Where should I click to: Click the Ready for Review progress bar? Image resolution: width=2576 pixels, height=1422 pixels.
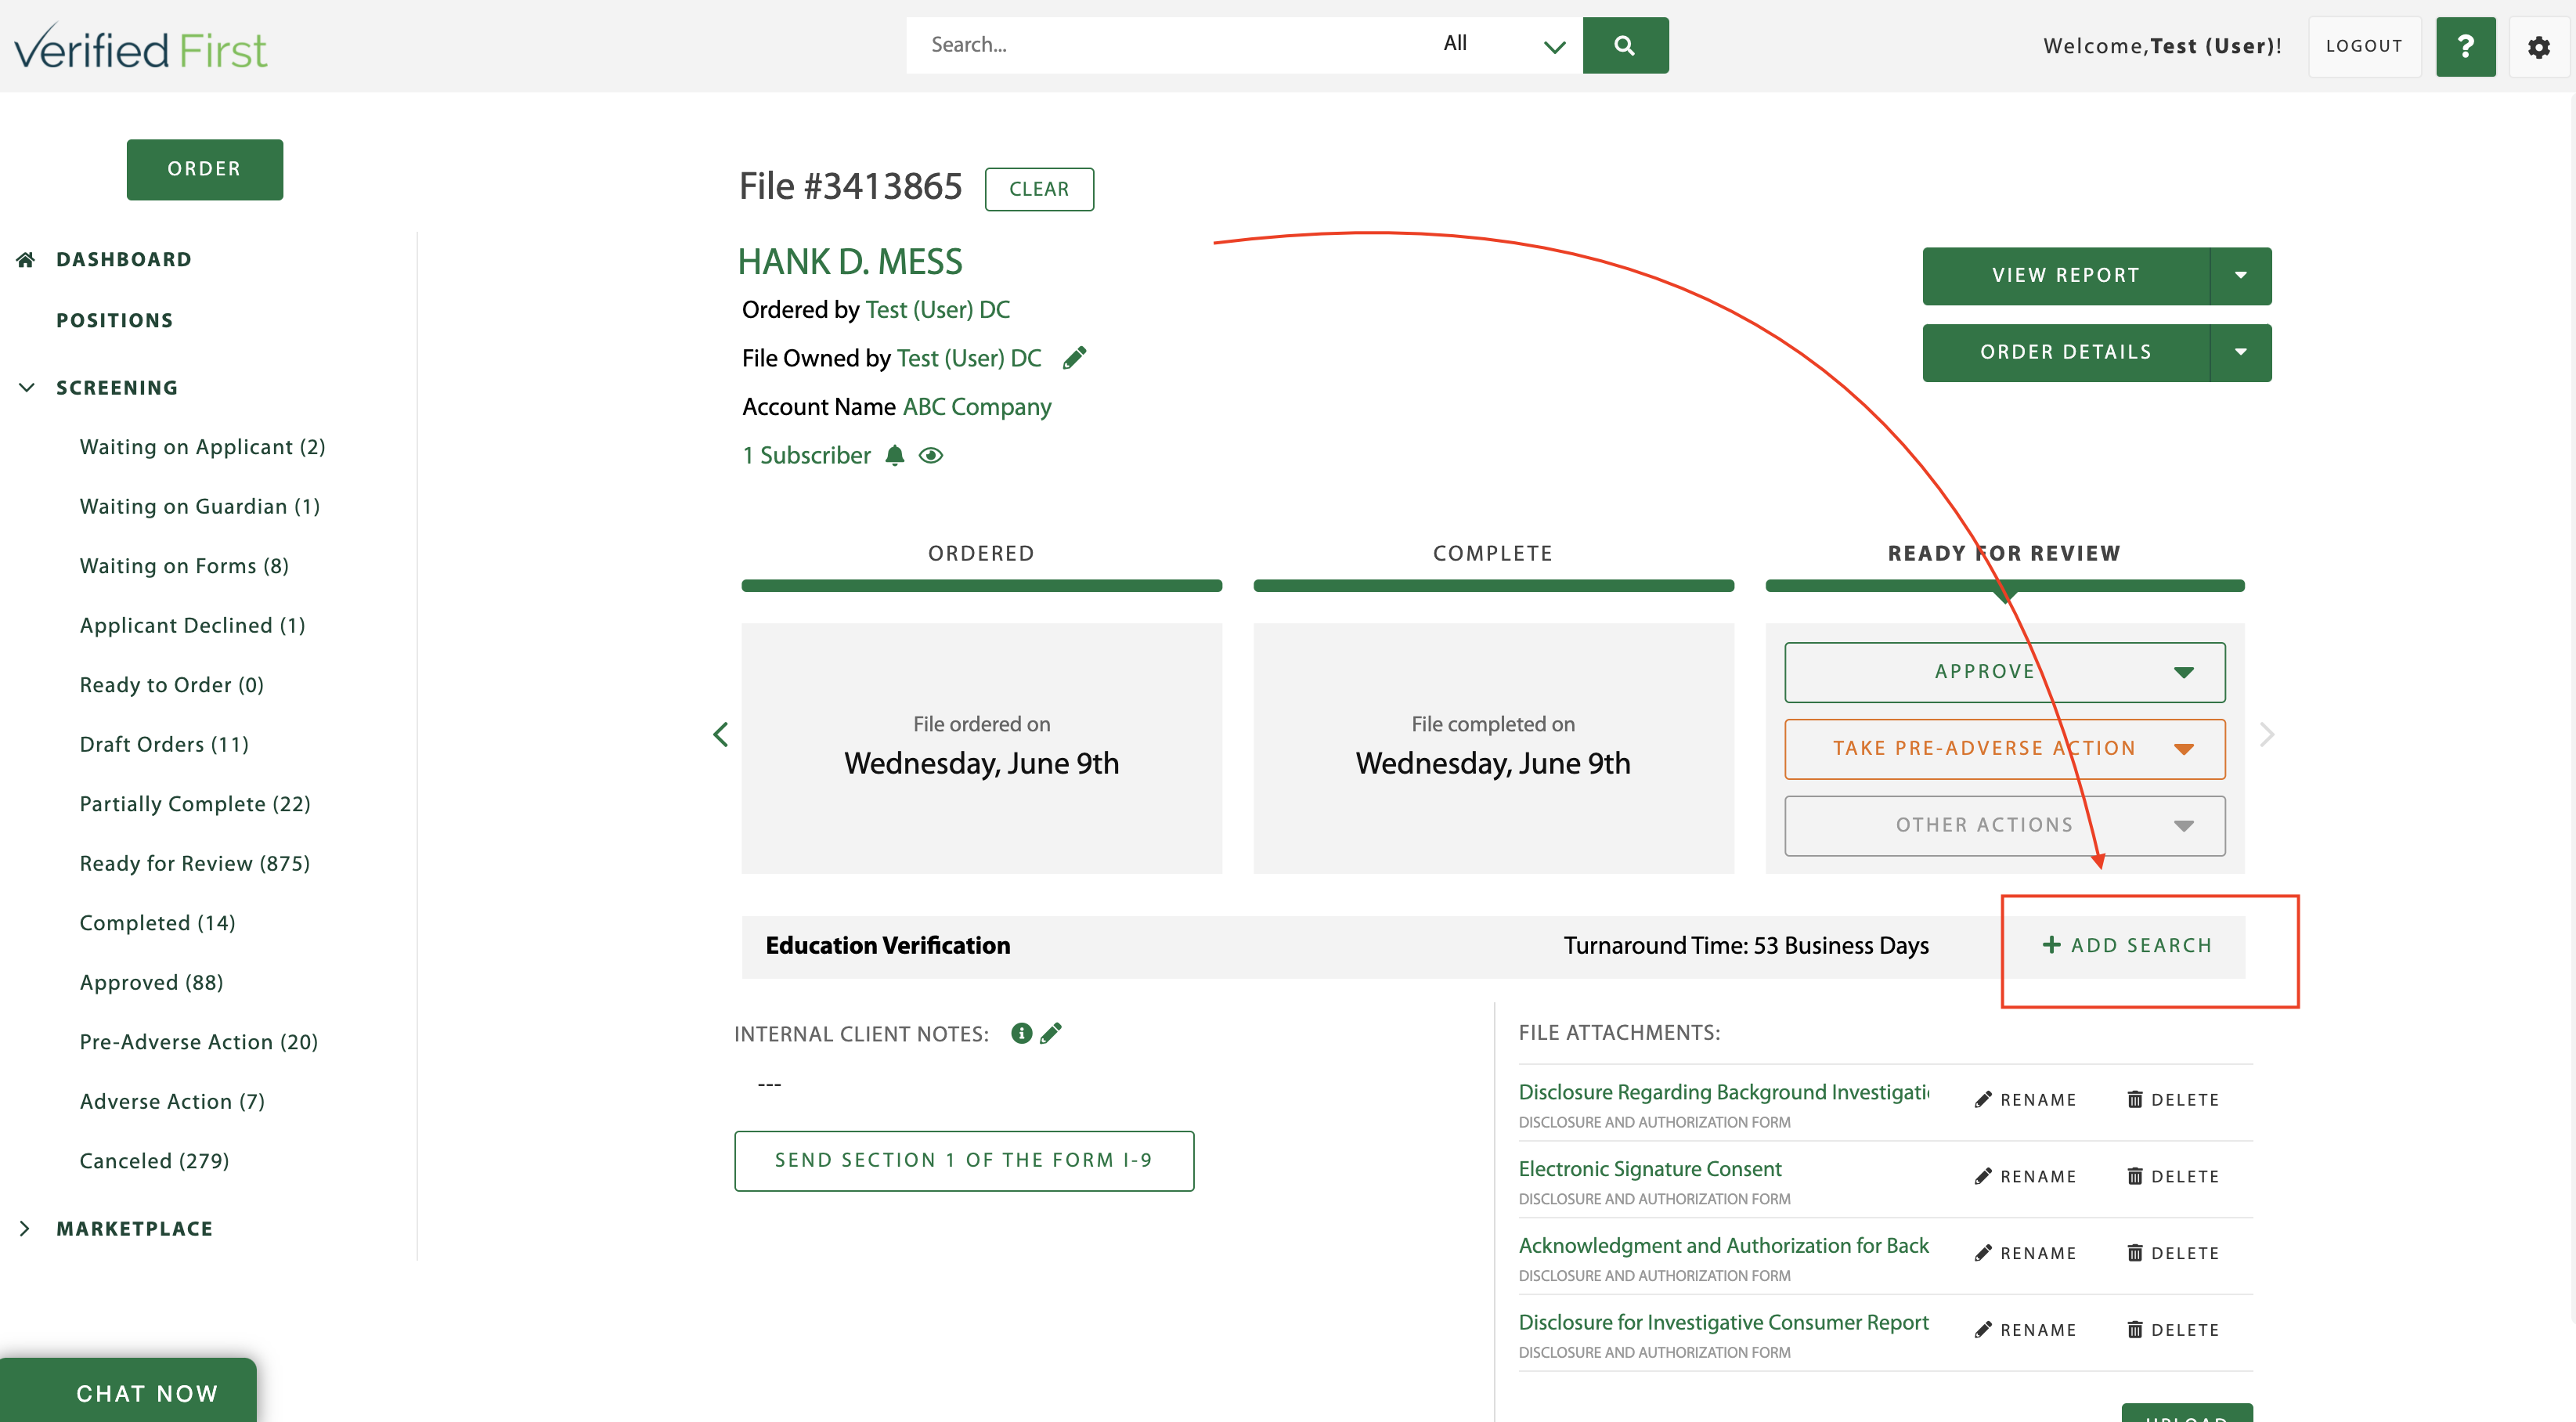(x=2005, y=585)
